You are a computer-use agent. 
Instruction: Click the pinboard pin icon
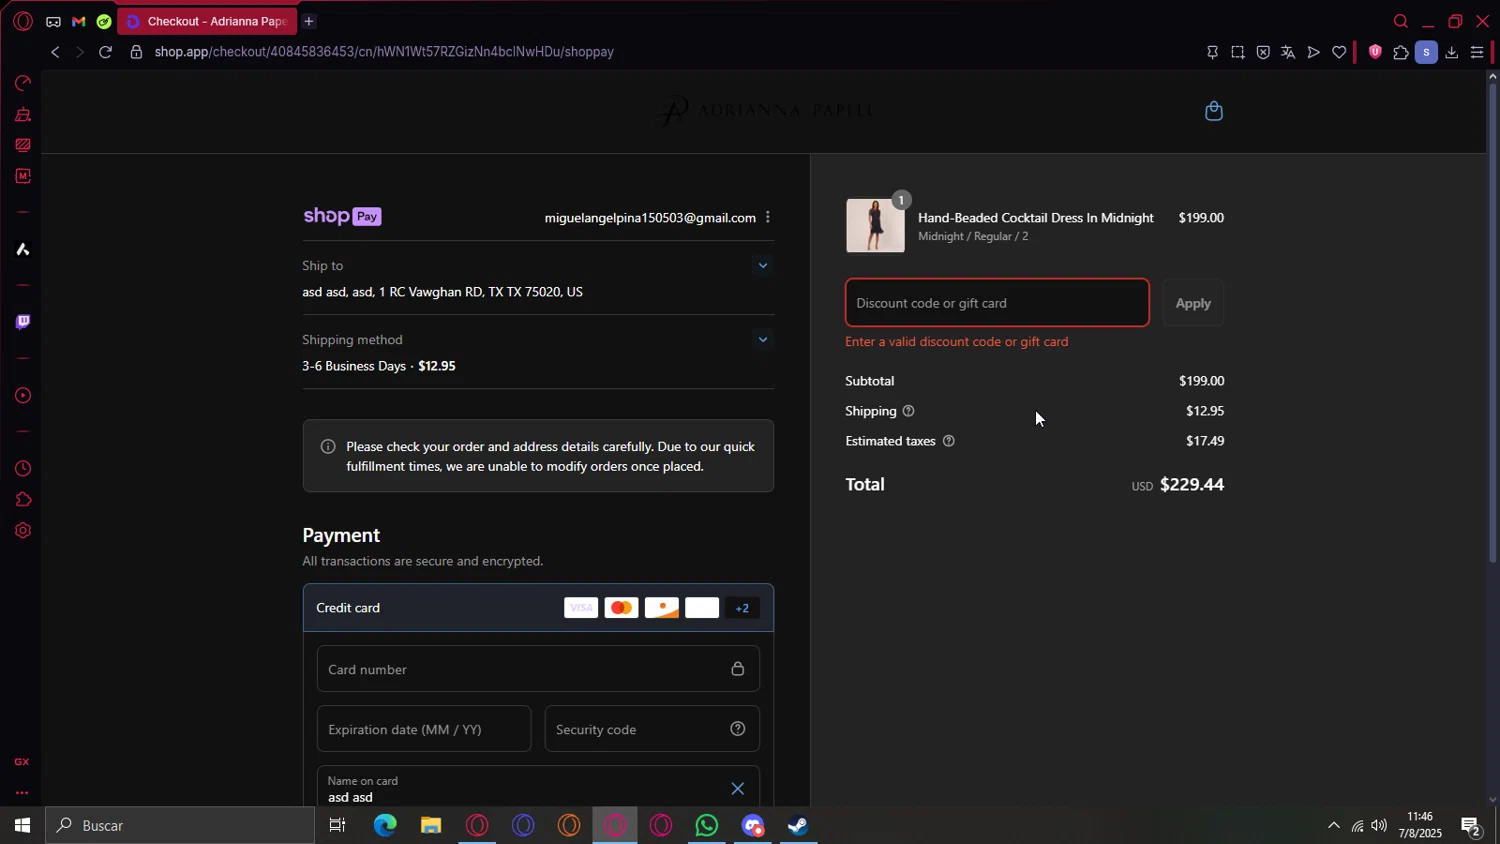pos(1212,52)
